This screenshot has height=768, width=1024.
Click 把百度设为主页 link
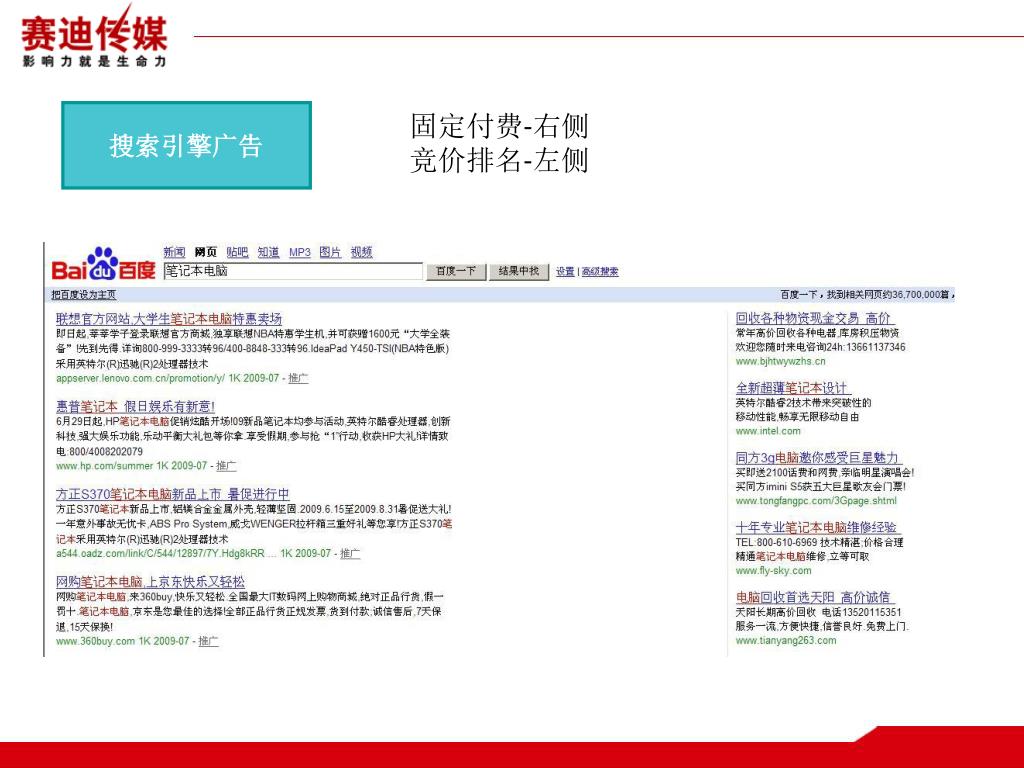click(84, 295)
